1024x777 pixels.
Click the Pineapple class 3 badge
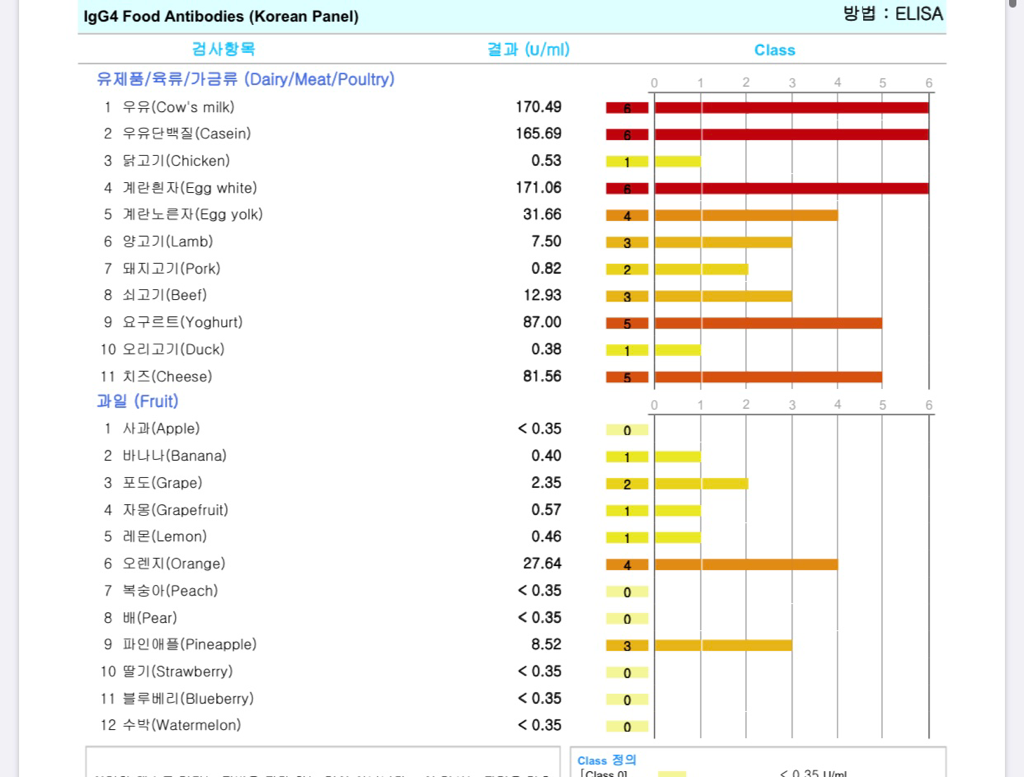pos(627,646)
